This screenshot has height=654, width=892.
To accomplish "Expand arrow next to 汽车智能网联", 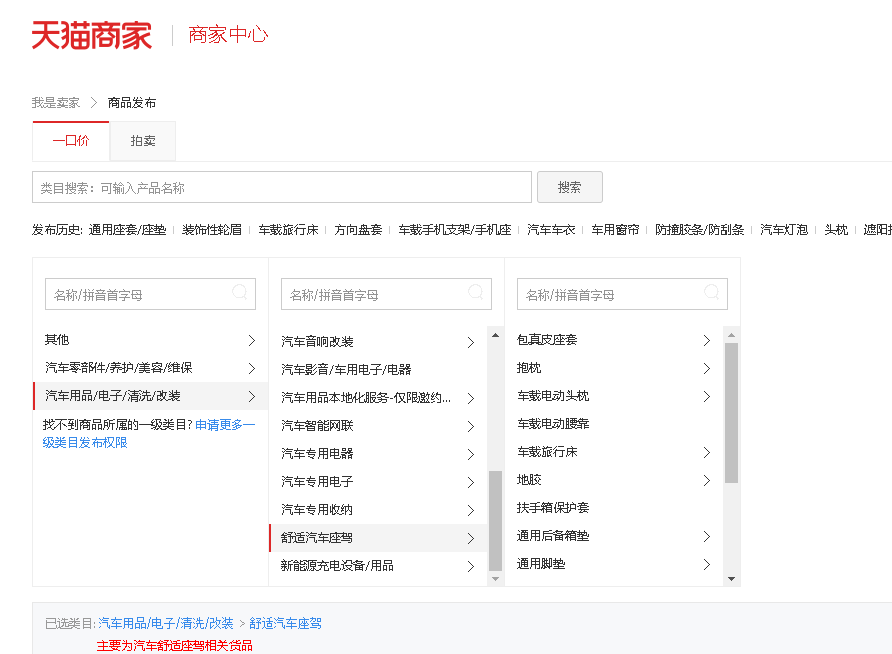I will (470, 427).
